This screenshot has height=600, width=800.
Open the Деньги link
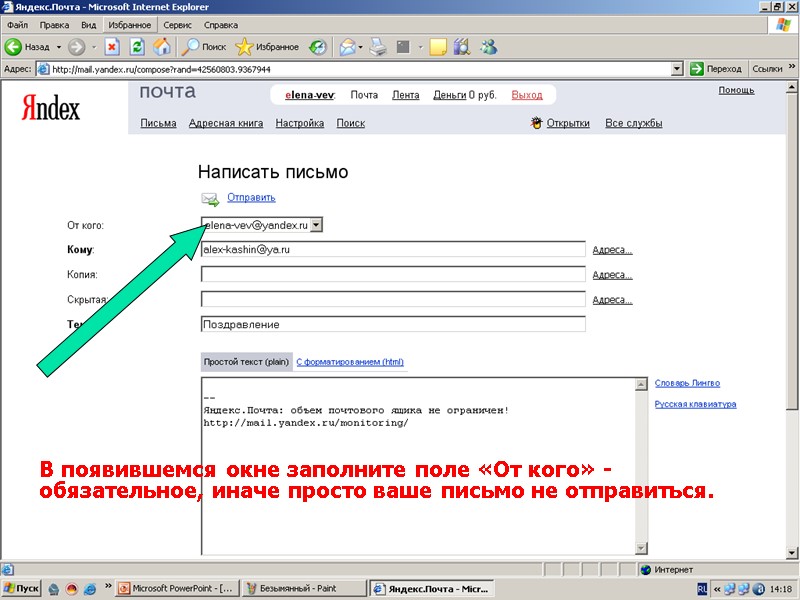pos(449,95)
